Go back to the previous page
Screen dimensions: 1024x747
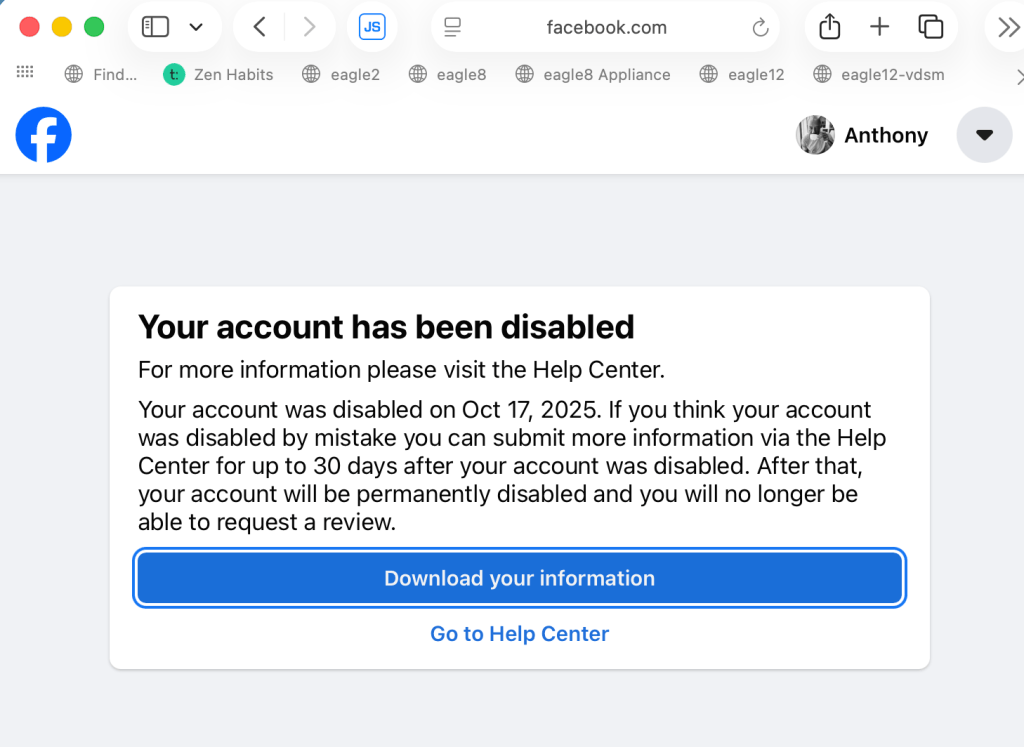coord(259,27)
